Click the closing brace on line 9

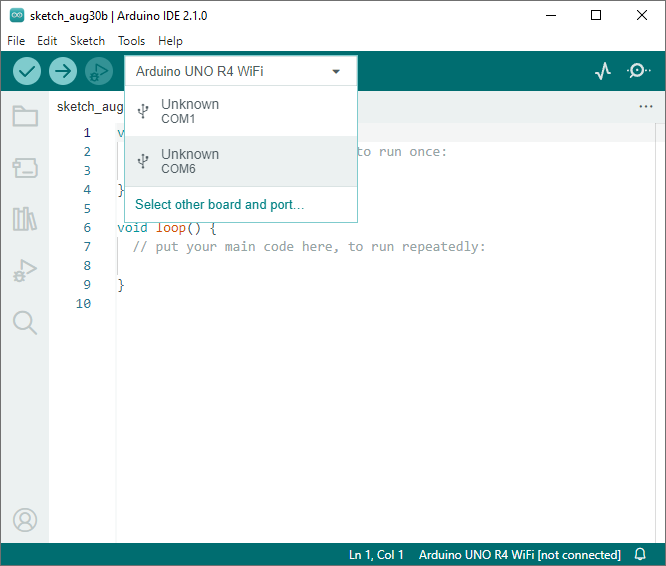[121, 285]
